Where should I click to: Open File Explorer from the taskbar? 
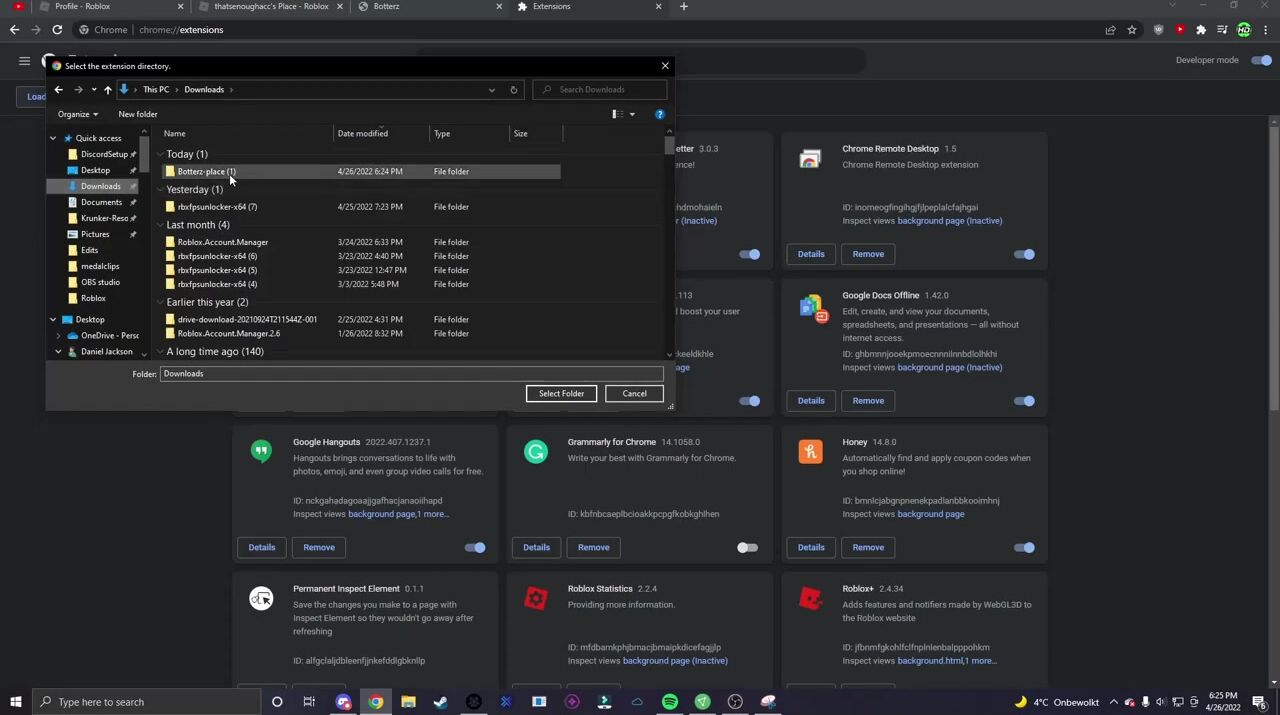click(x=408, y=702)
